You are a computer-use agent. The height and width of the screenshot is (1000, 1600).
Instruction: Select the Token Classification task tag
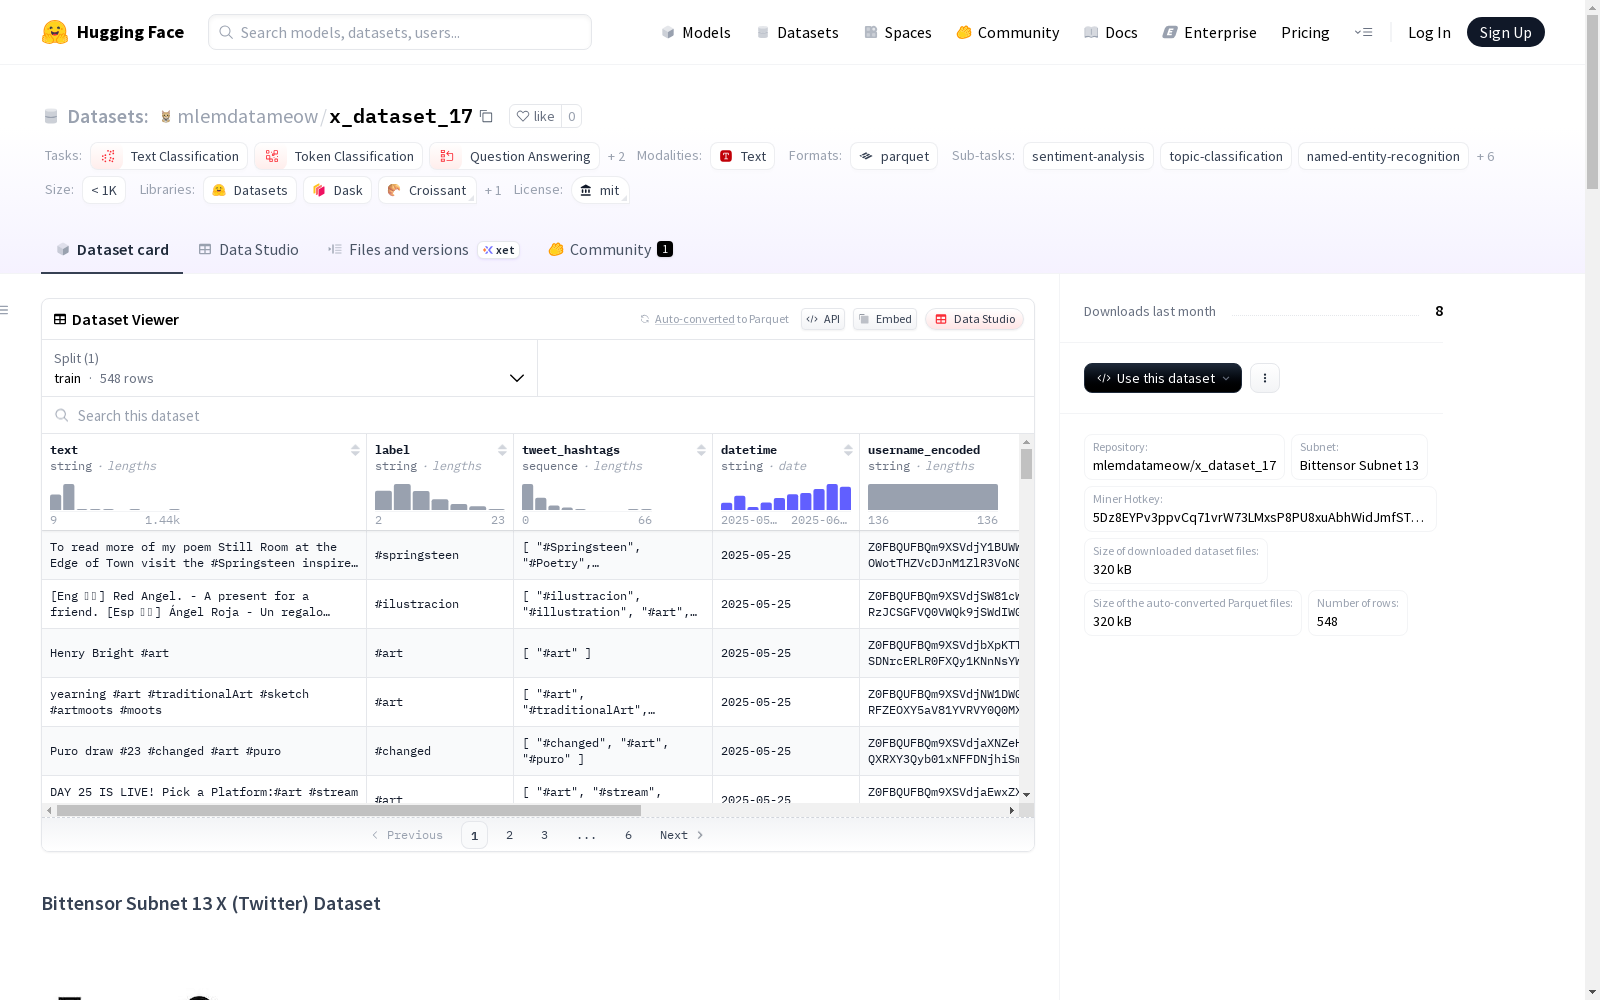pos(338,156)
